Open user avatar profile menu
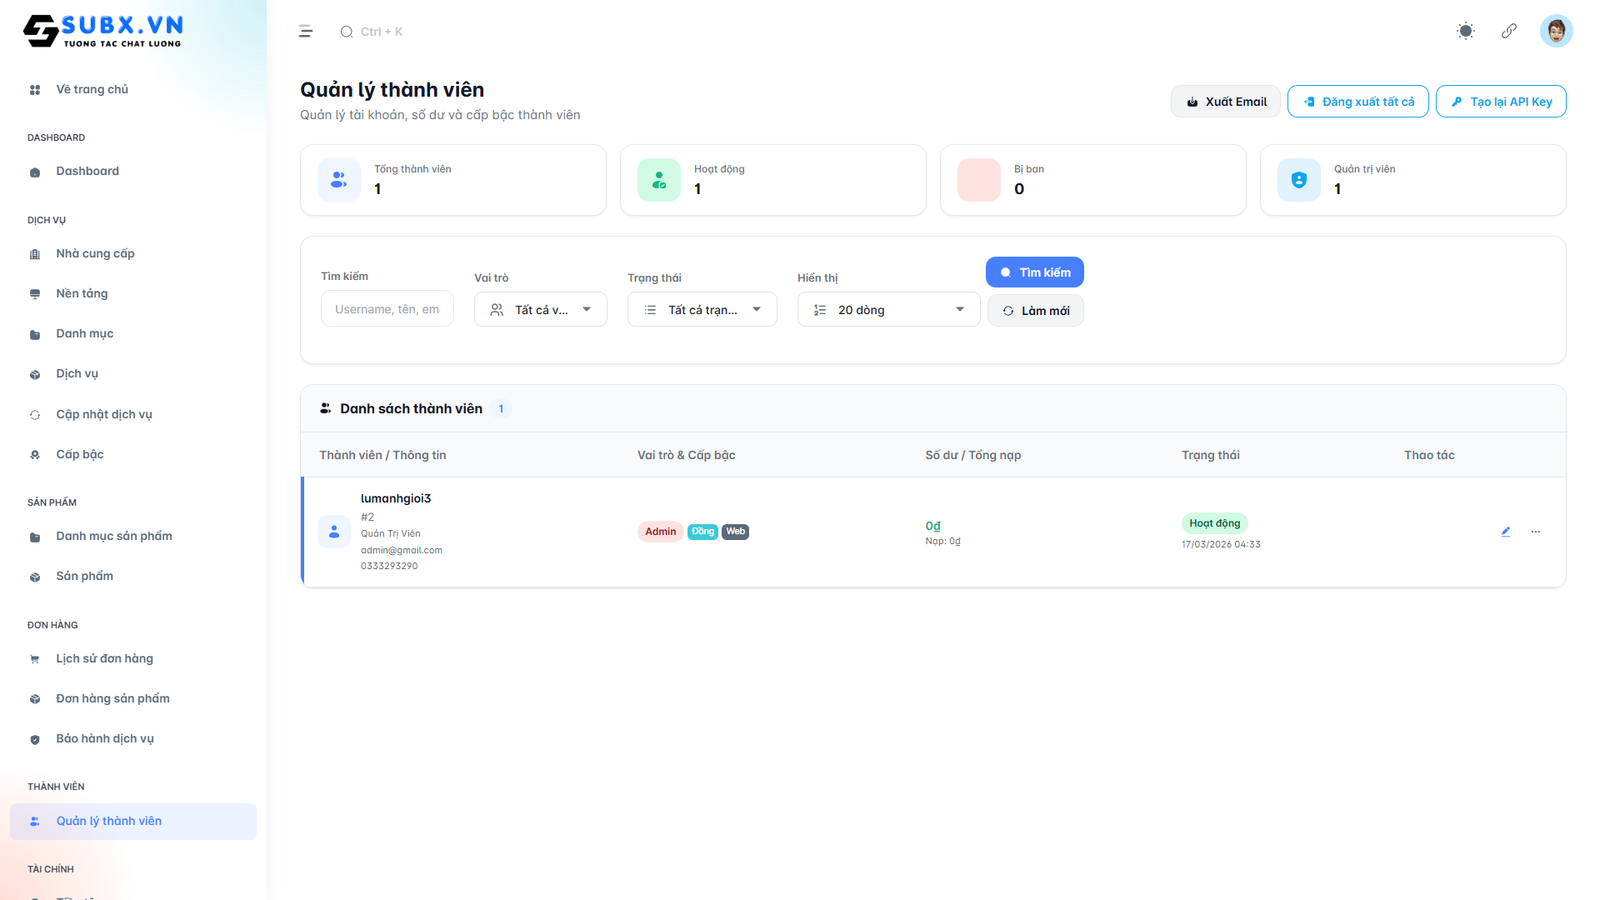The width and height of the screenshot is (1600, 900). [x=1555, y=31]
